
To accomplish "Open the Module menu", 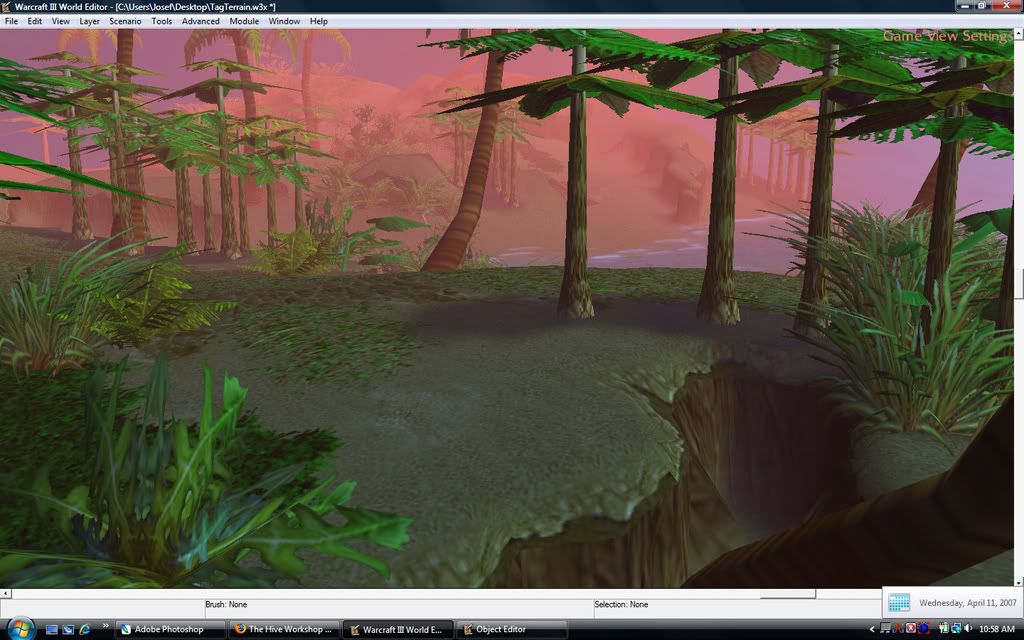I will pos(244,21).
